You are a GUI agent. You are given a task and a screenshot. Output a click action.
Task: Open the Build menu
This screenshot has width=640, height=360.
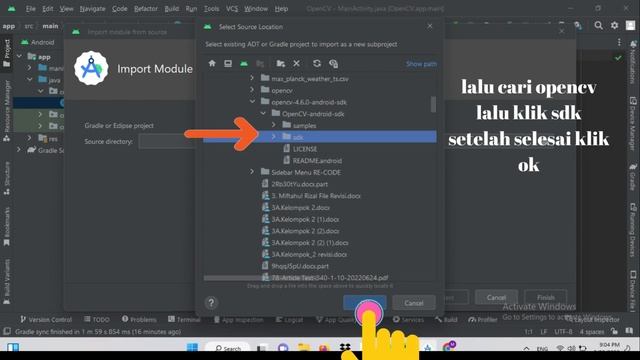pyautogui.click(x=171, y=9)
